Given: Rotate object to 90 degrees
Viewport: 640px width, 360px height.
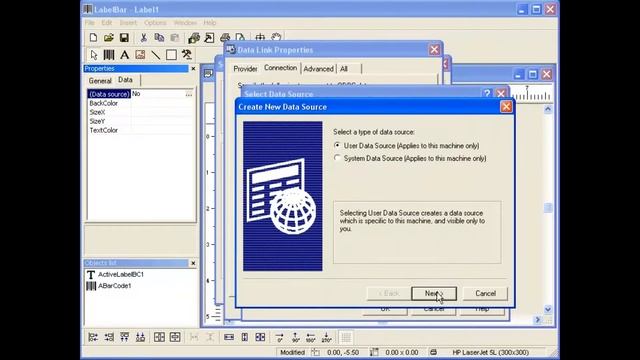Looking at the screenshot, I should [296, 337].
